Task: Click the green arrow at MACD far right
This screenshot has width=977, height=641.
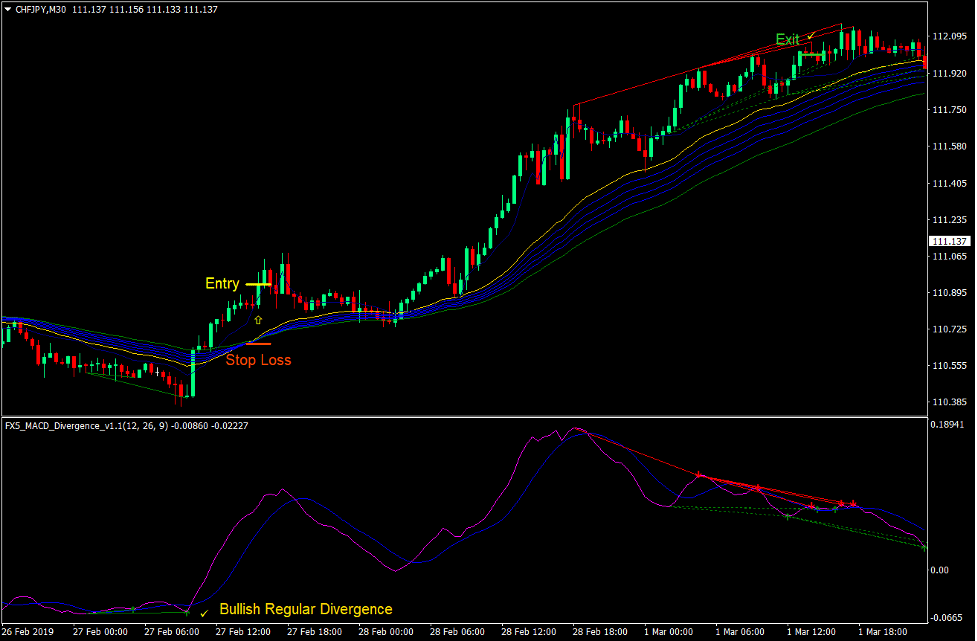Action: click(x=924, y=547)
